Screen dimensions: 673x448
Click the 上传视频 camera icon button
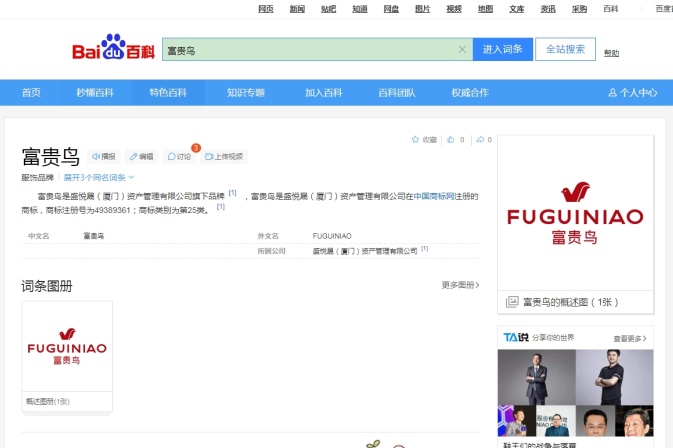click(224, 157)
